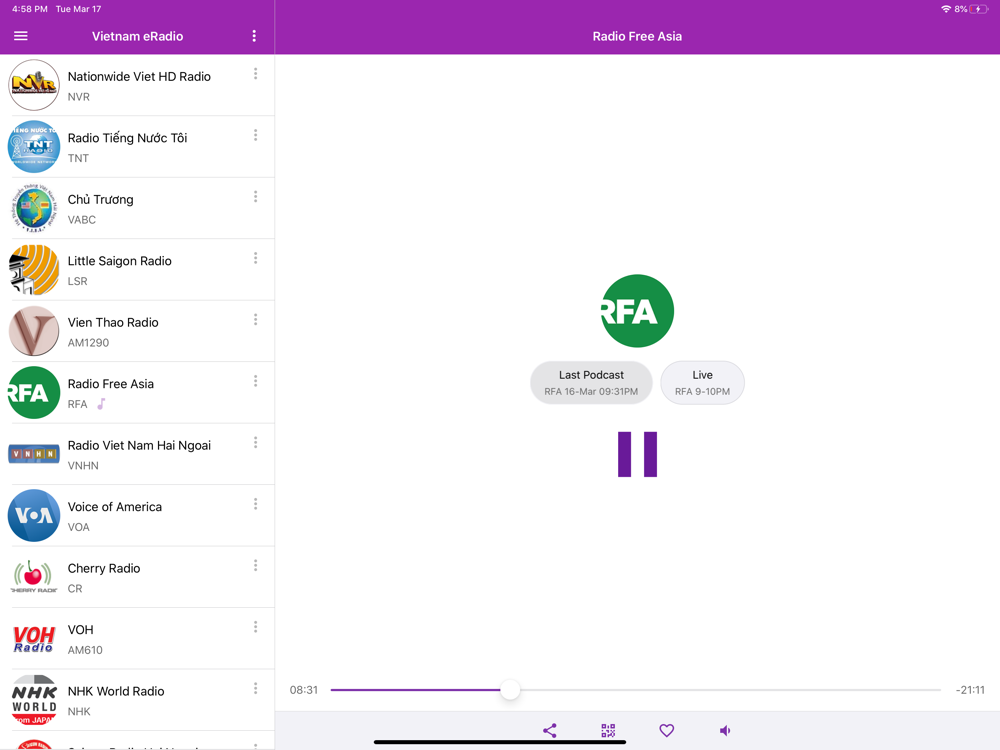This screenshot has width=1000, height=750.
Task: Open options for Nationwide Viet HD Radio
Action: pos(256,74)
